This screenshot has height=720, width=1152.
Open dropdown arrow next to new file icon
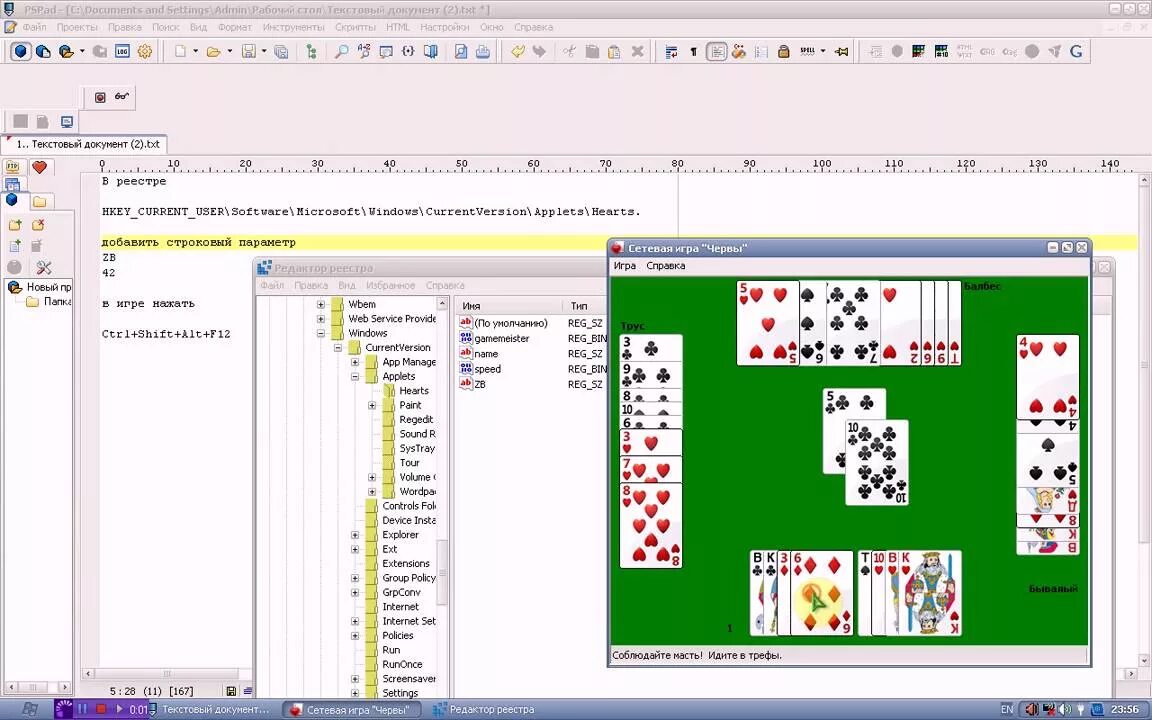point(195,51)
